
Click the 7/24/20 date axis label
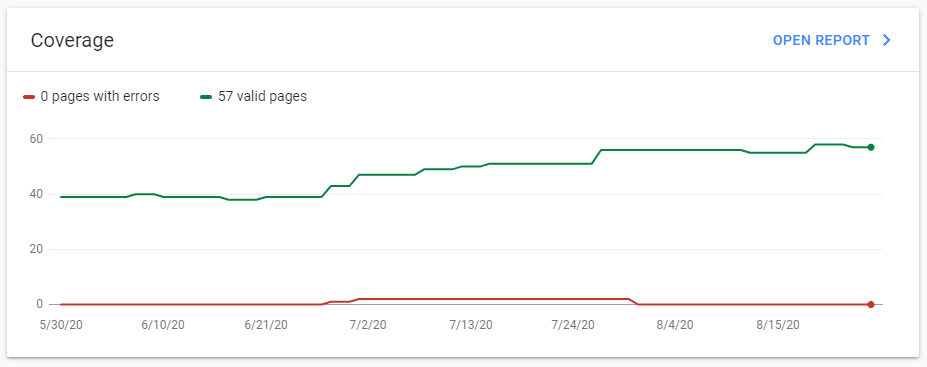[573, 325]
